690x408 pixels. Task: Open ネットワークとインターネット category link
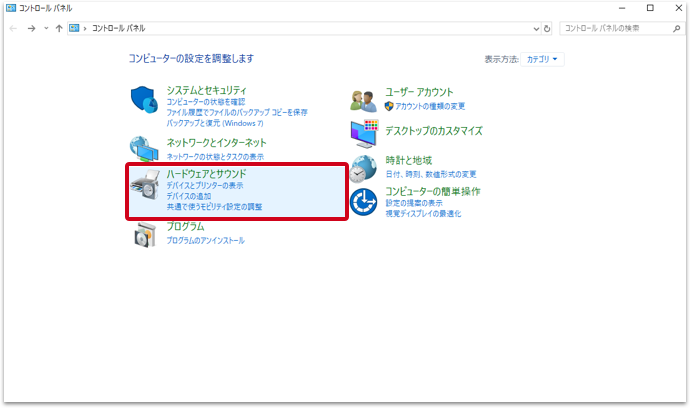pyautogui.click(x=216, y=143)
